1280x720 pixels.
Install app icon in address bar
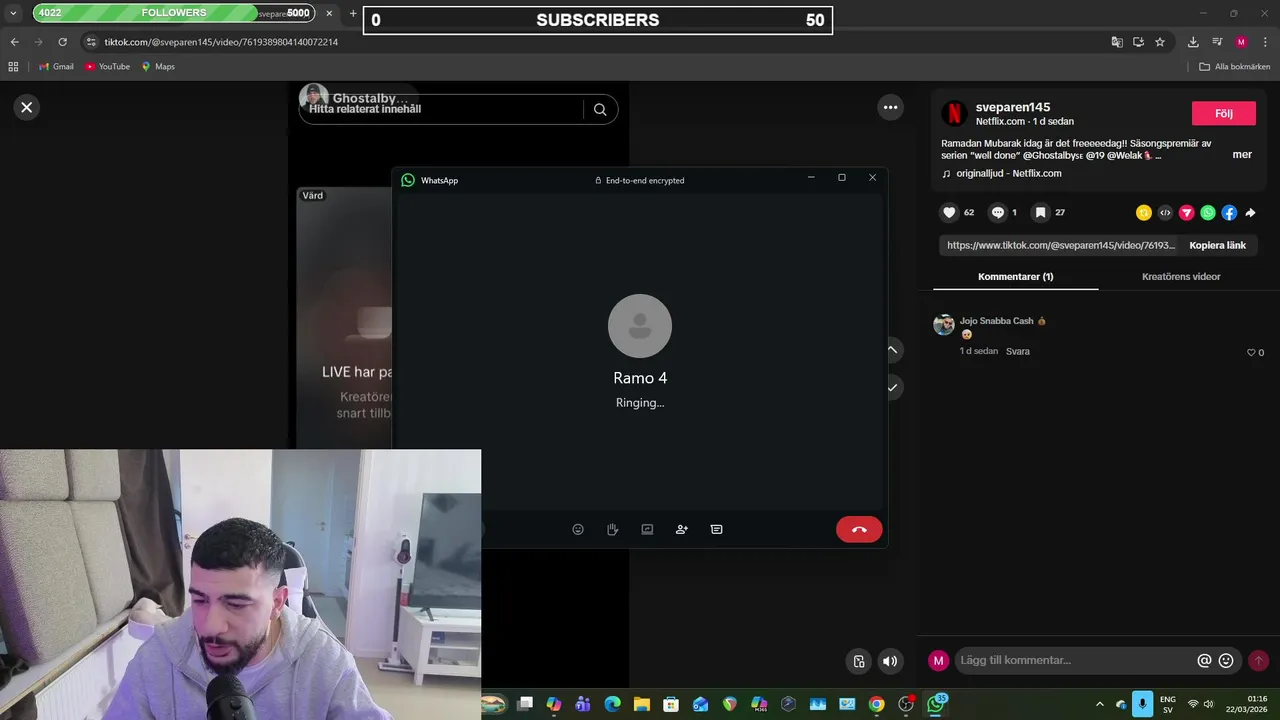[1138, 42]
